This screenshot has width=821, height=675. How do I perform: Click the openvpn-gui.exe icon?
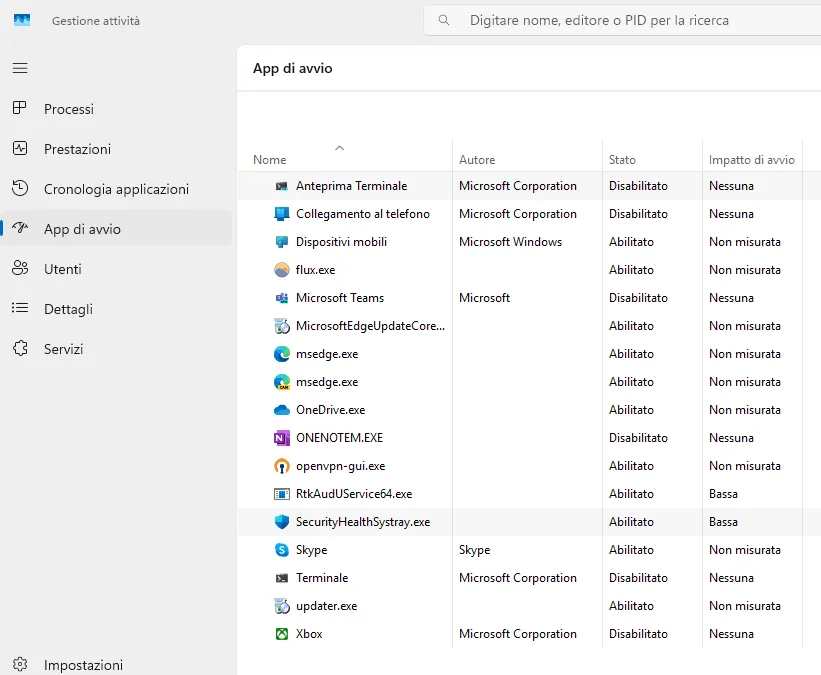coord(282,465)
